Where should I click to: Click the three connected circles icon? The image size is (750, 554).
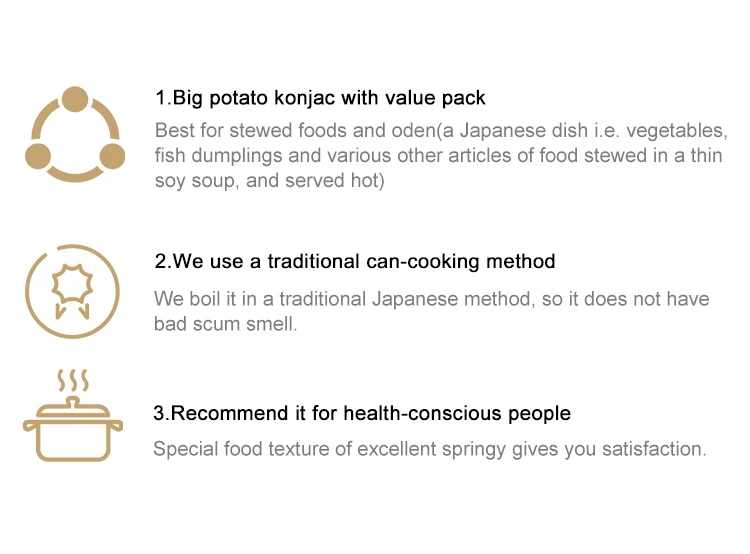[73, 134]
